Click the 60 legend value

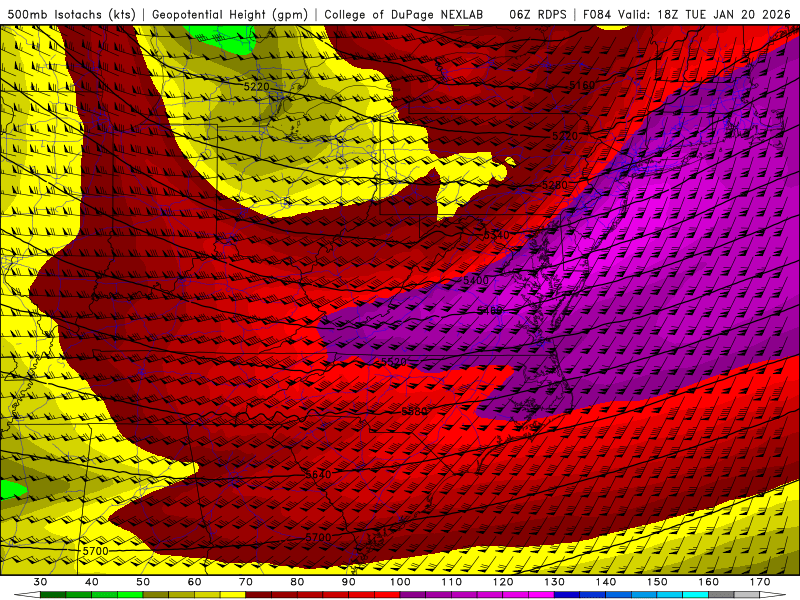click(x=194, y=582)
